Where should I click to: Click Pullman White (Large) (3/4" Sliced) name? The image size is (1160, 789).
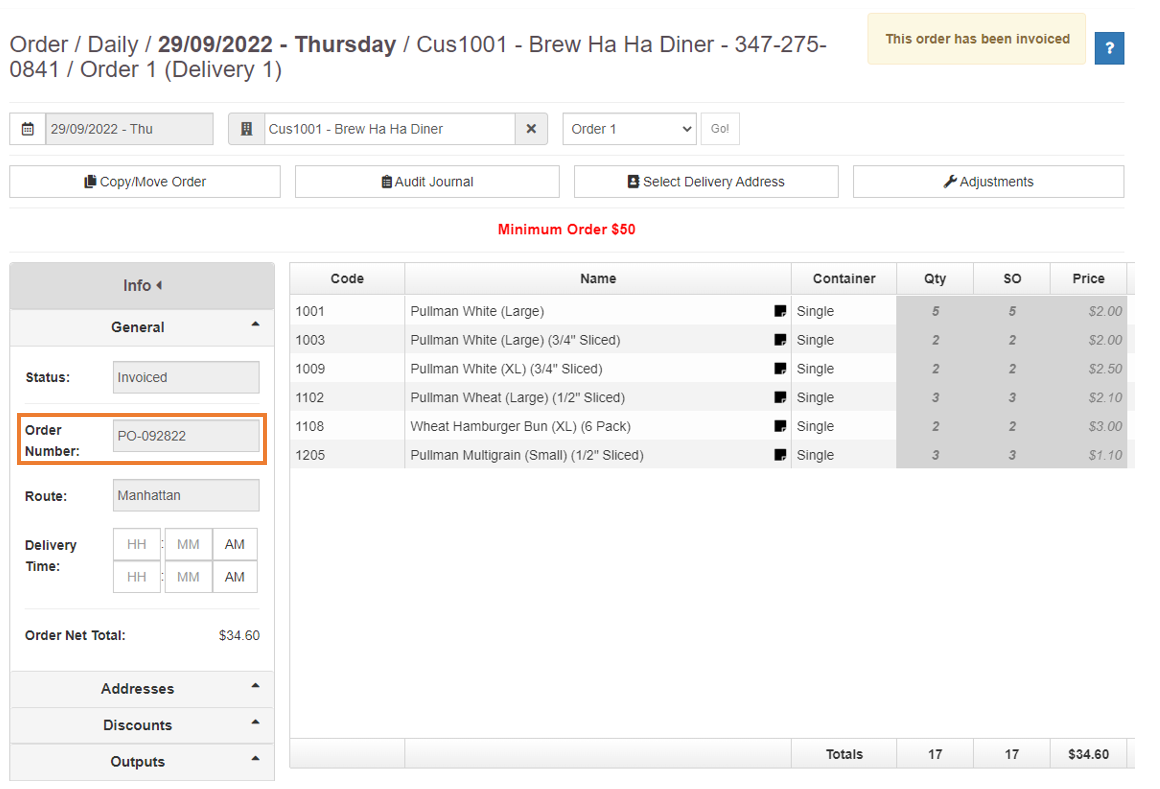pos(516,340)
